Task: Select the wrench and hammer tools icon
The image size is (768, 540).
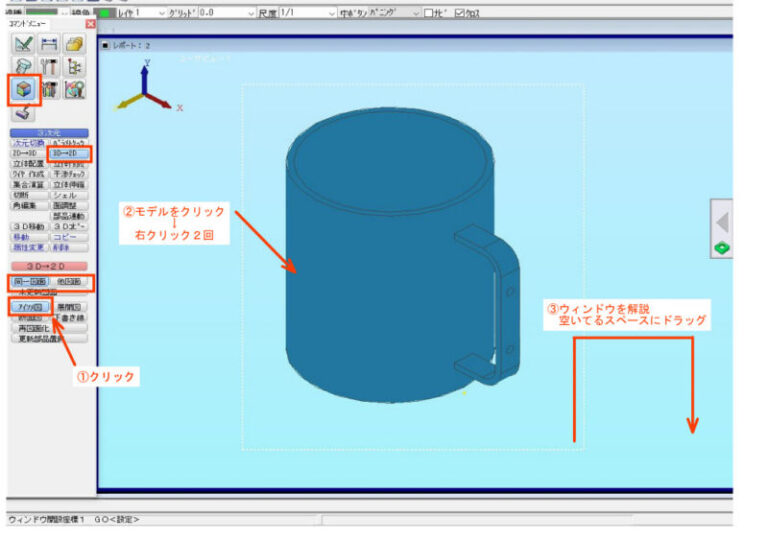Action: point(49,67)
